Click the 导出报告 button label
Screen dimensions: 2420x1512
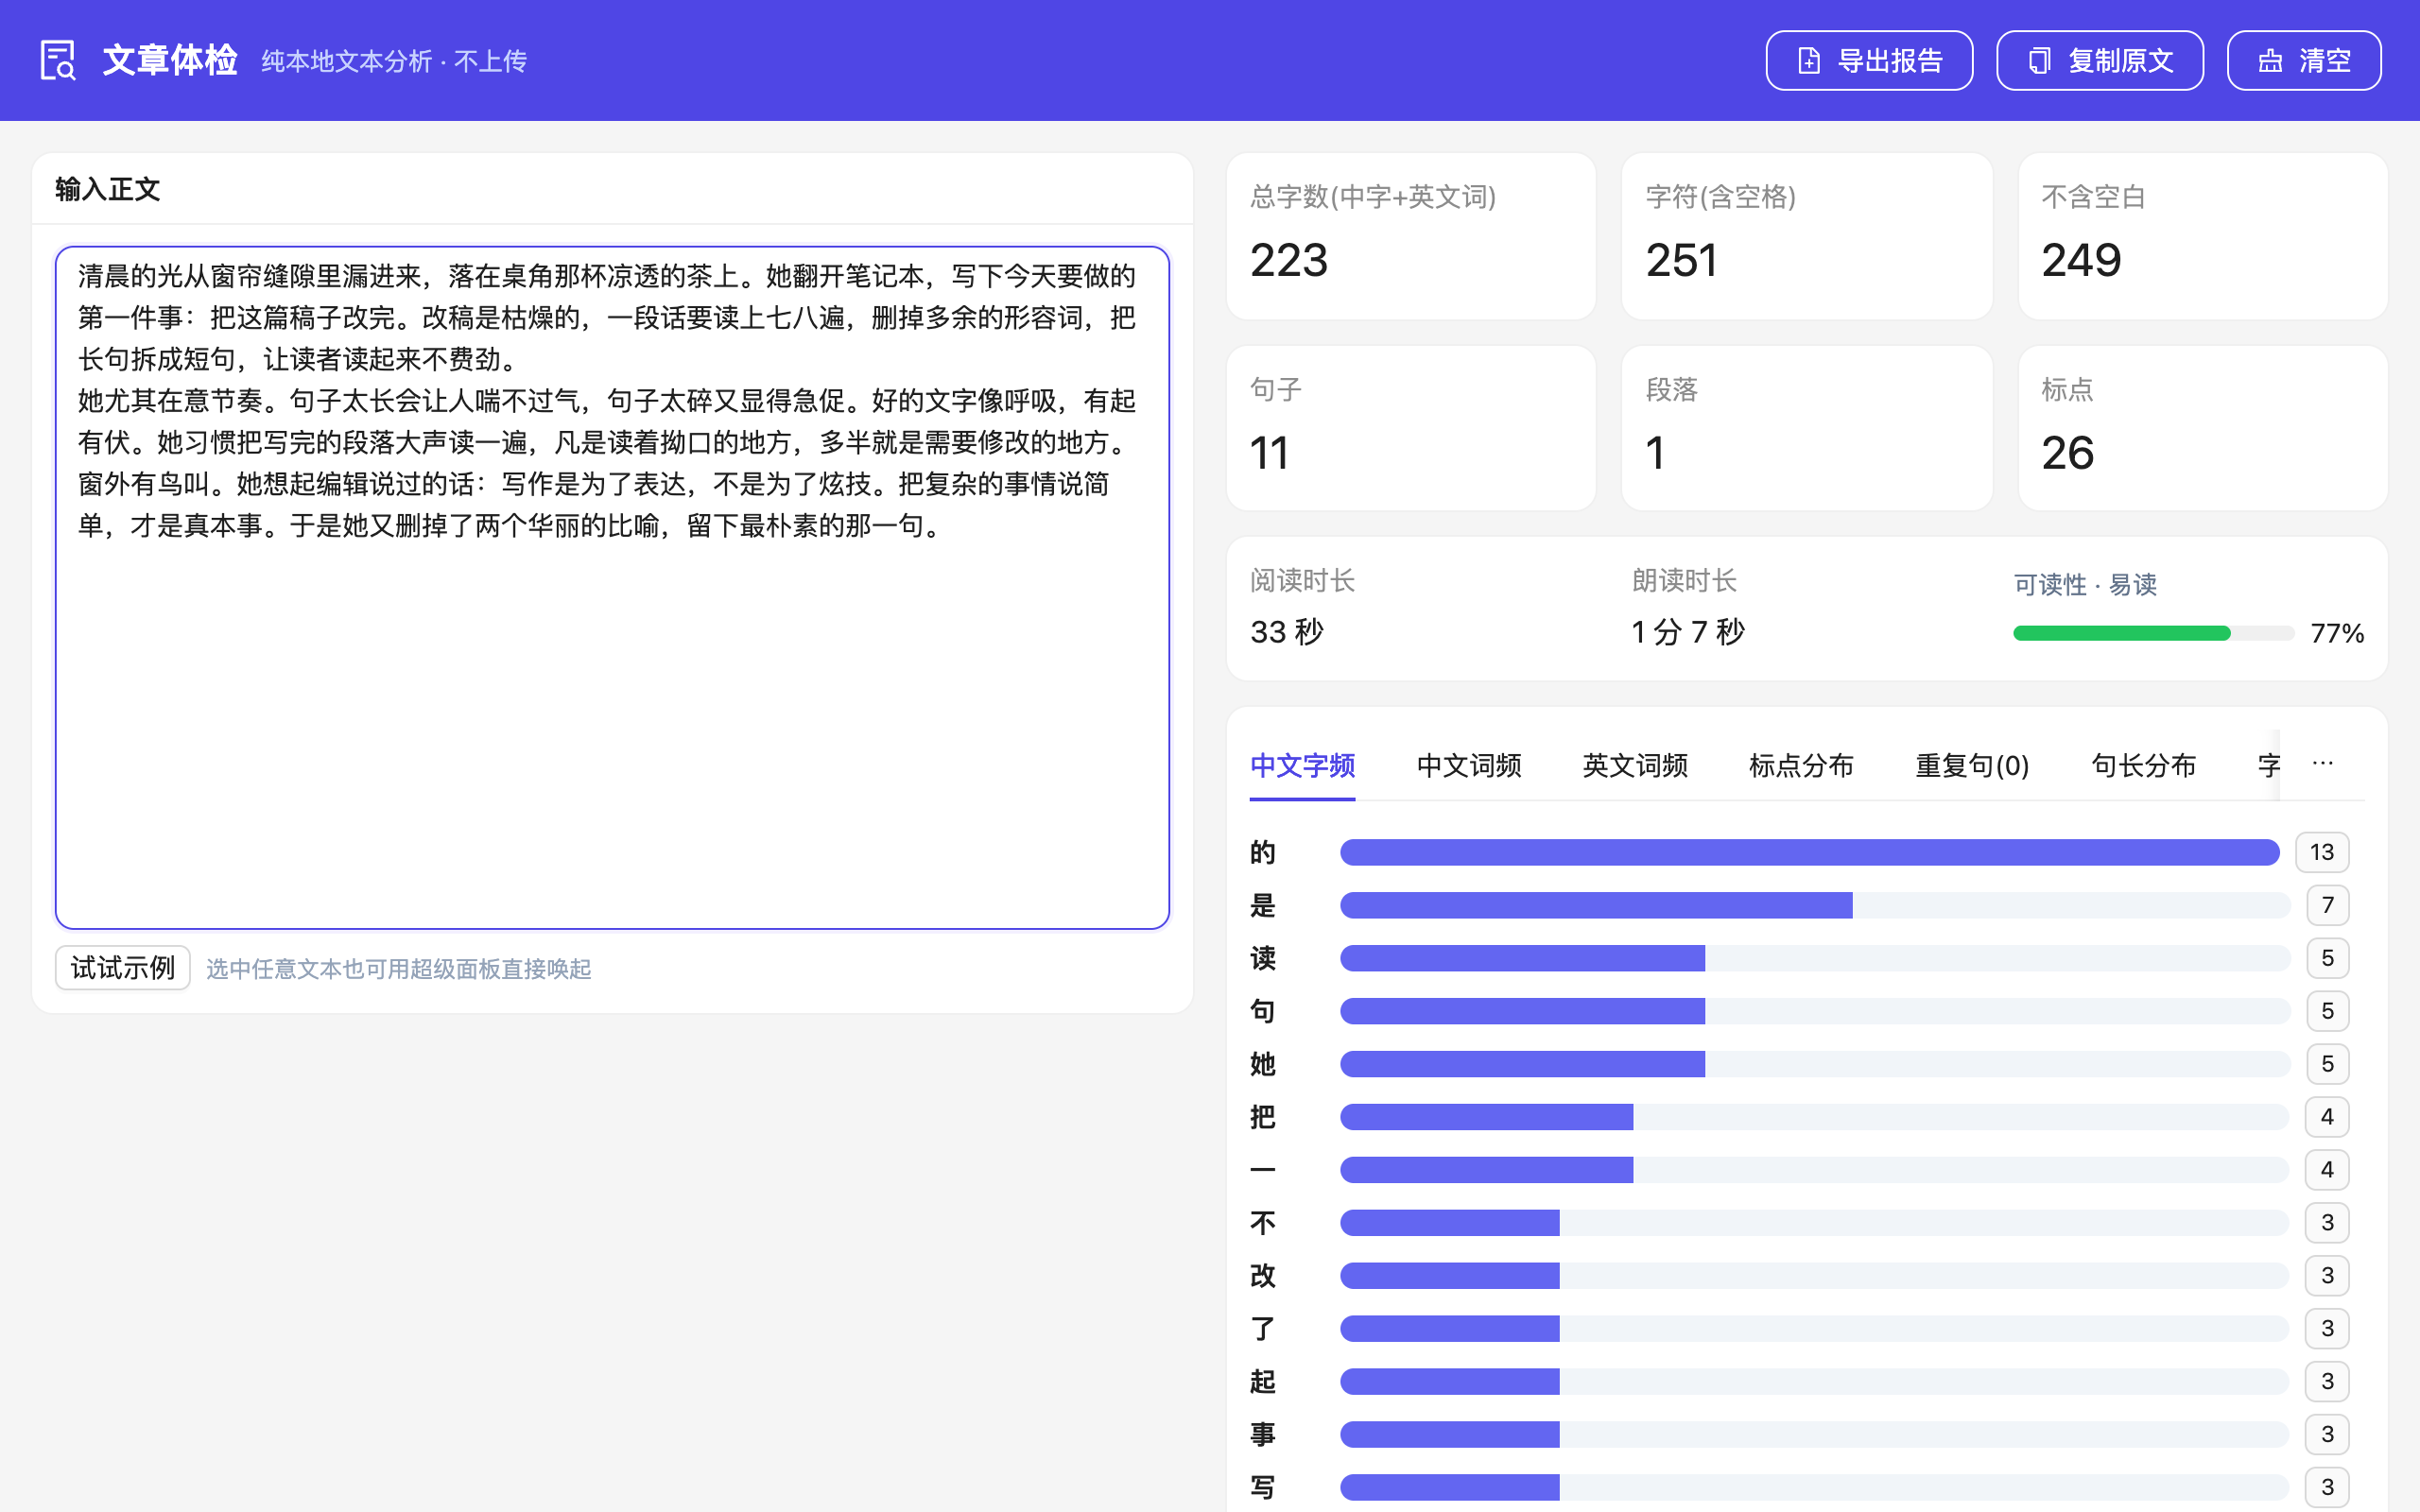[x=1890, y=61]
